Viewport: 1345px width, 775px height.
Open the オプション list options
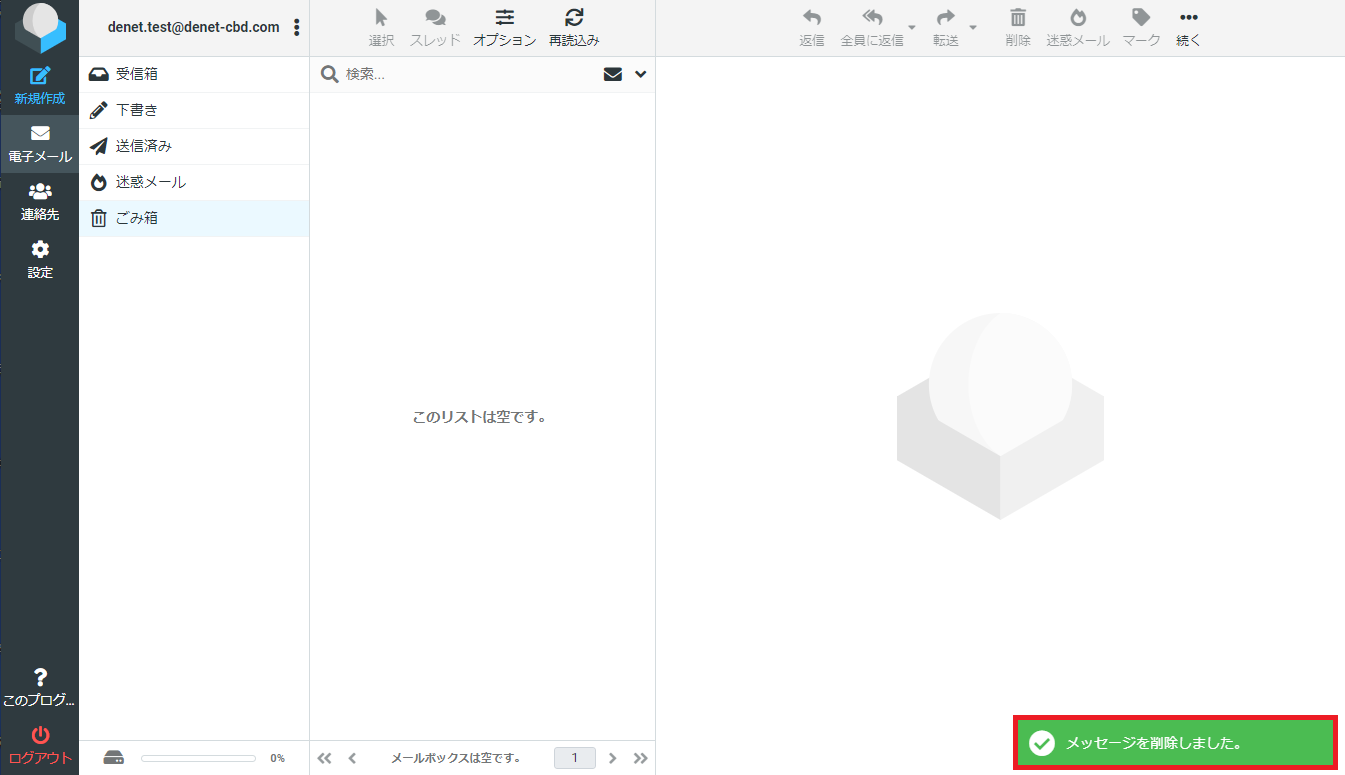click(505, 28)
